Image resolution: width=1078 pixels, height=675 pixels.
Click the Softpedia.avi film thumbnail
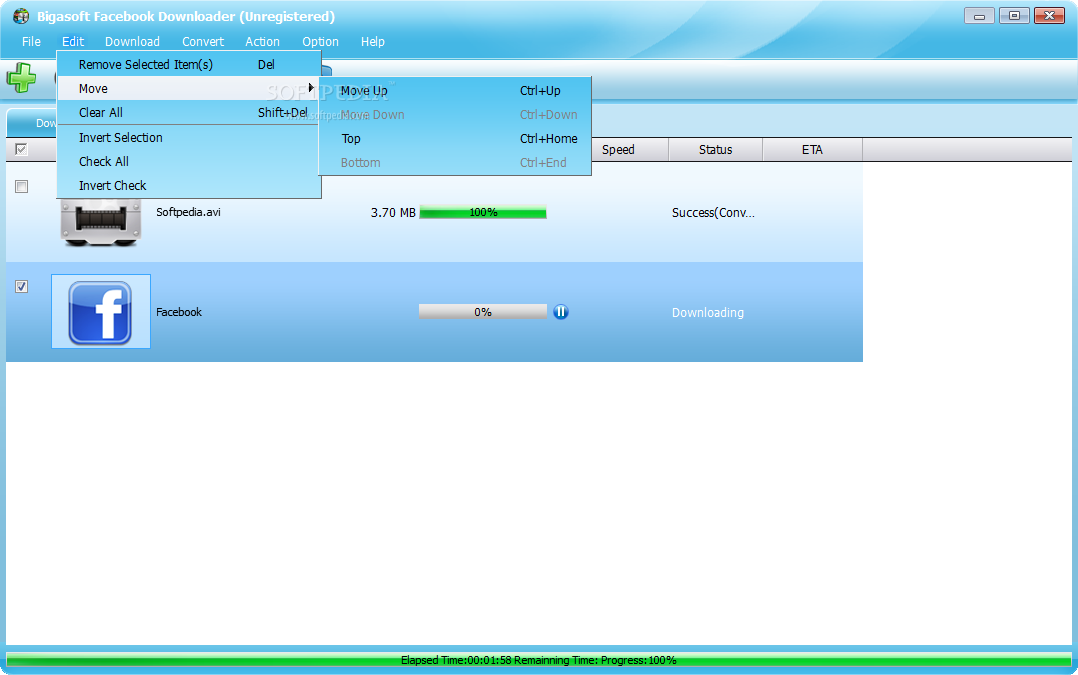click(101, 222)
